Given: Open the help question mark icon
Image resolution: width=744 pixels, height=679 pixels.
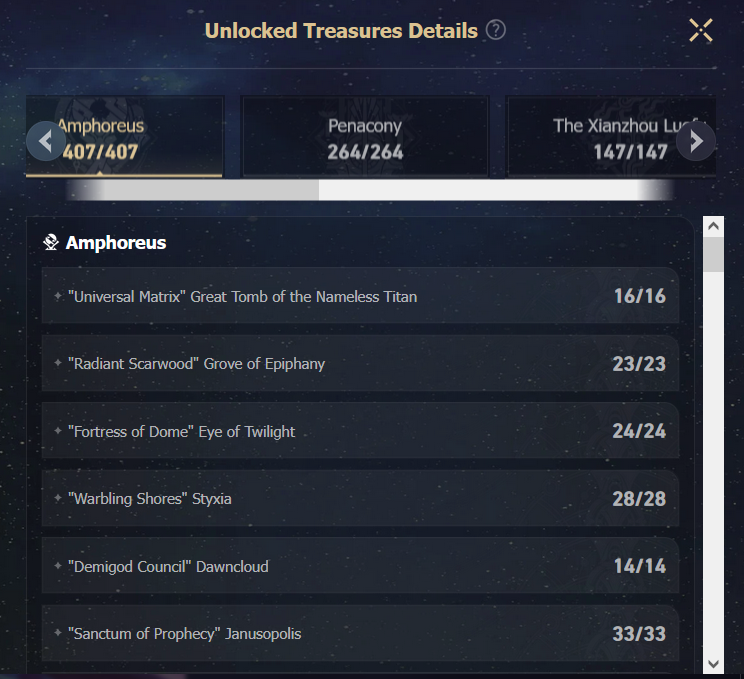Looking at the screenshot, I should coord(496,30).
